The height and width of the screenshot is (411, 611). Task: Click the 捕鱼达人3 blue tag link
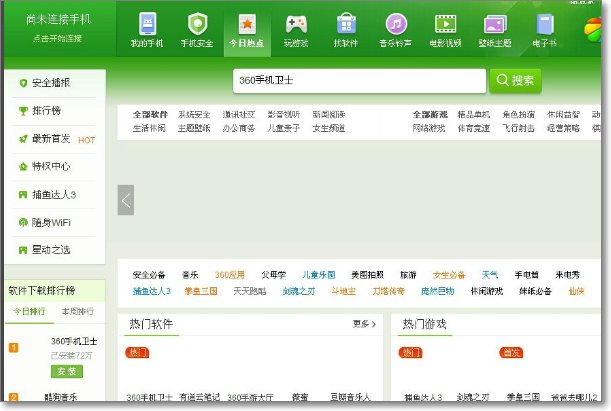pos(152,291)
